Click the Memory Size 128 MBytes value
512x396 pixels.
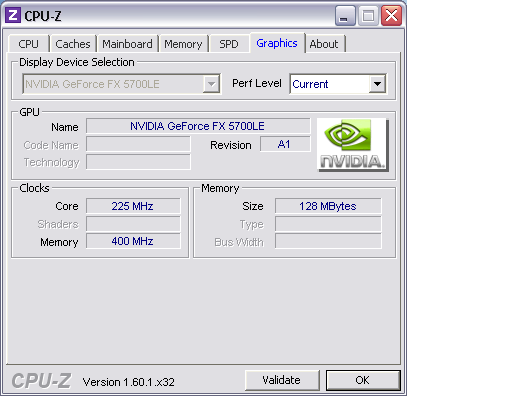tap(328, 206)
